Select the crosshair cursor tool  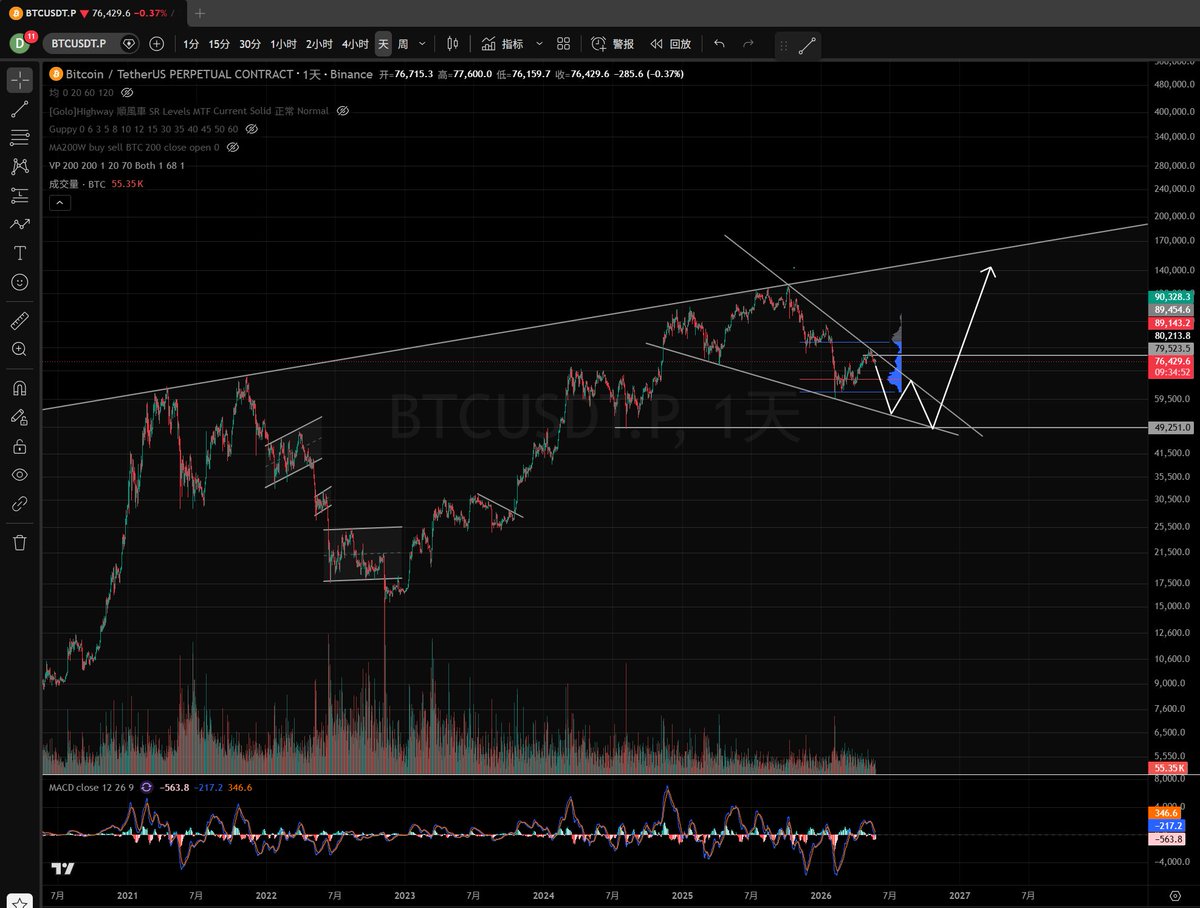pyautogui.click(x=20, y=78)
